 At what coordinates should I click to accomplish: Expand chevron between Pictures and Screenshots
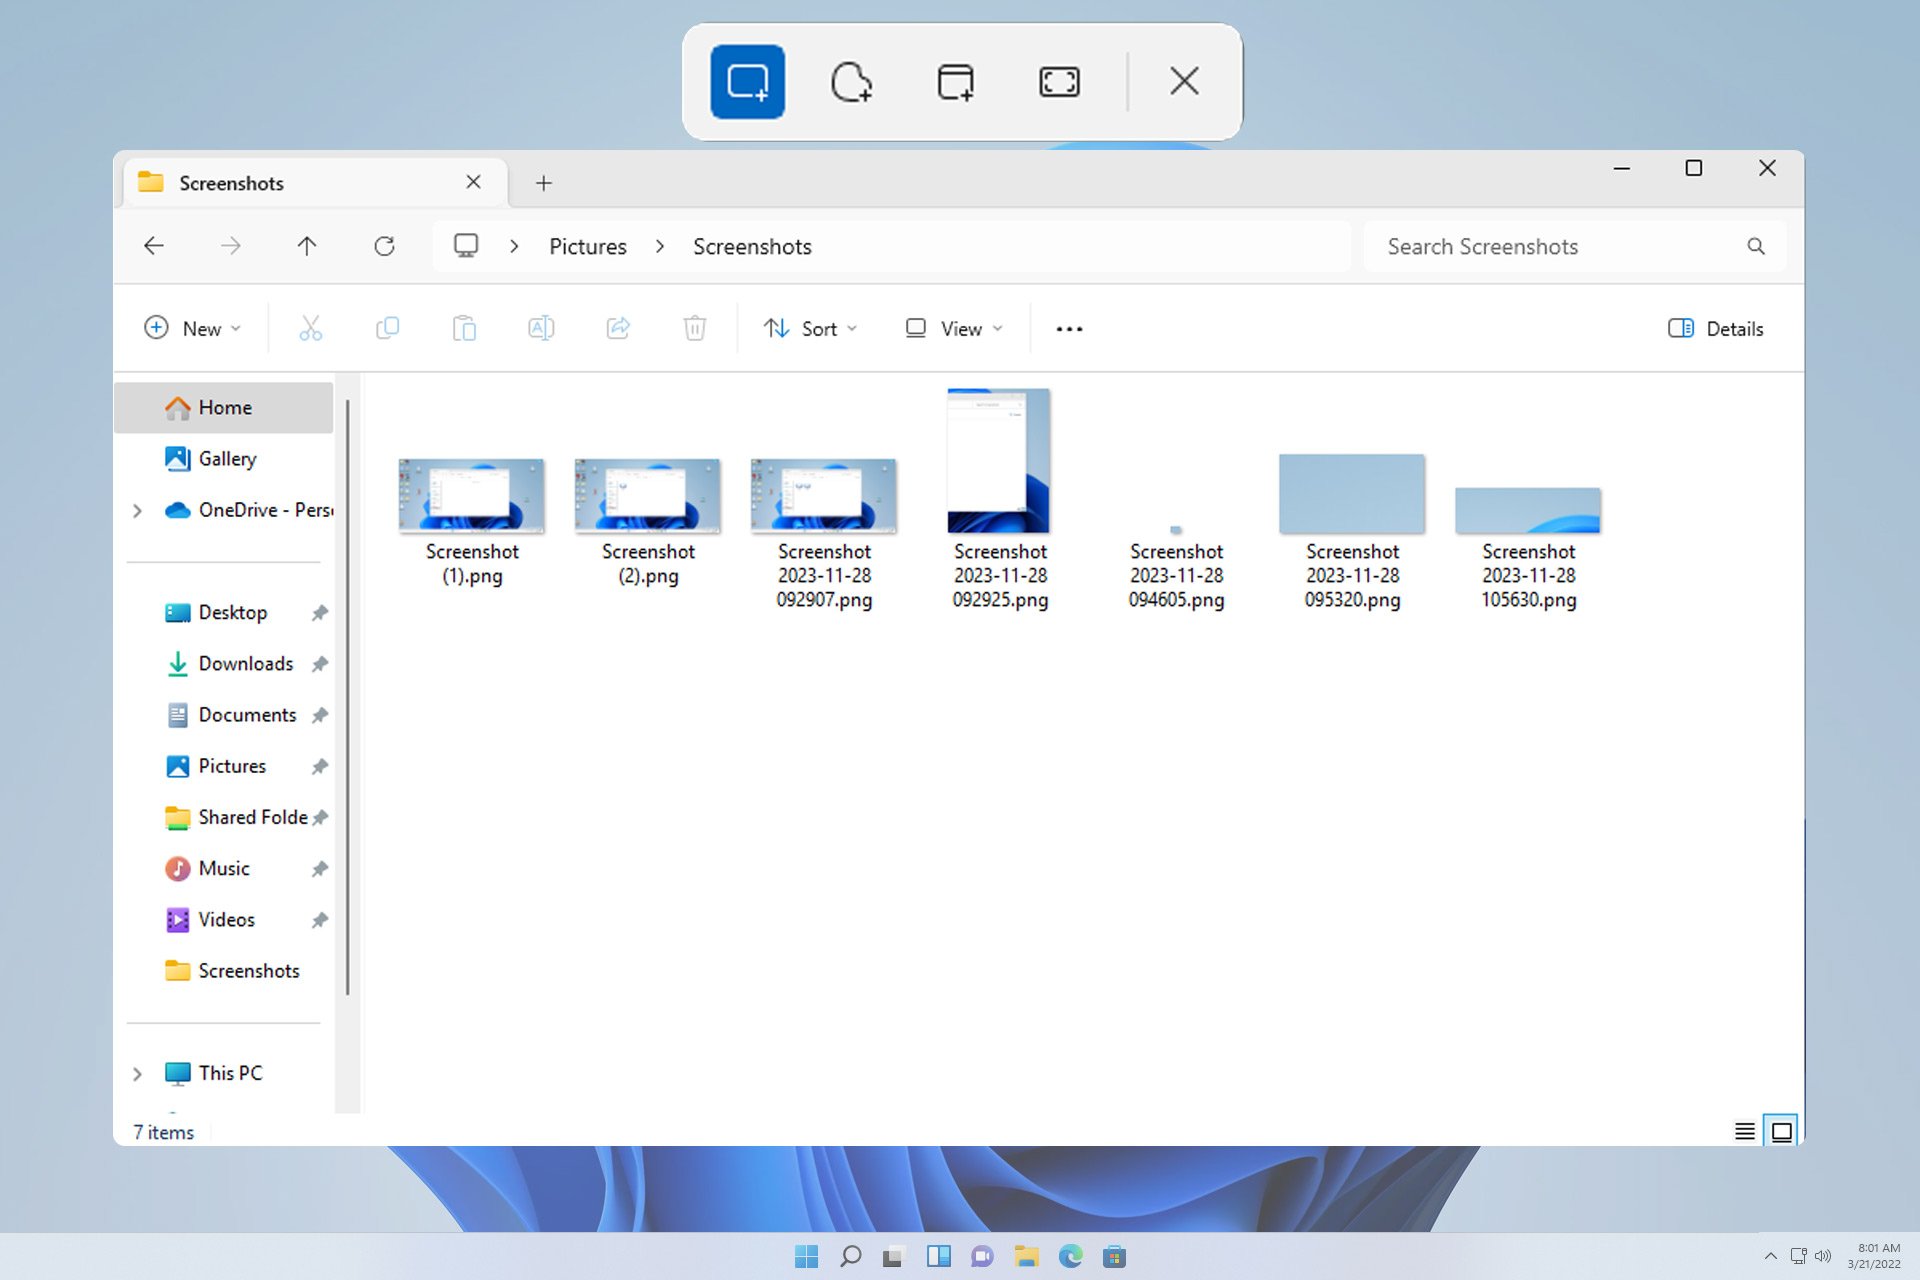[660, 246]
